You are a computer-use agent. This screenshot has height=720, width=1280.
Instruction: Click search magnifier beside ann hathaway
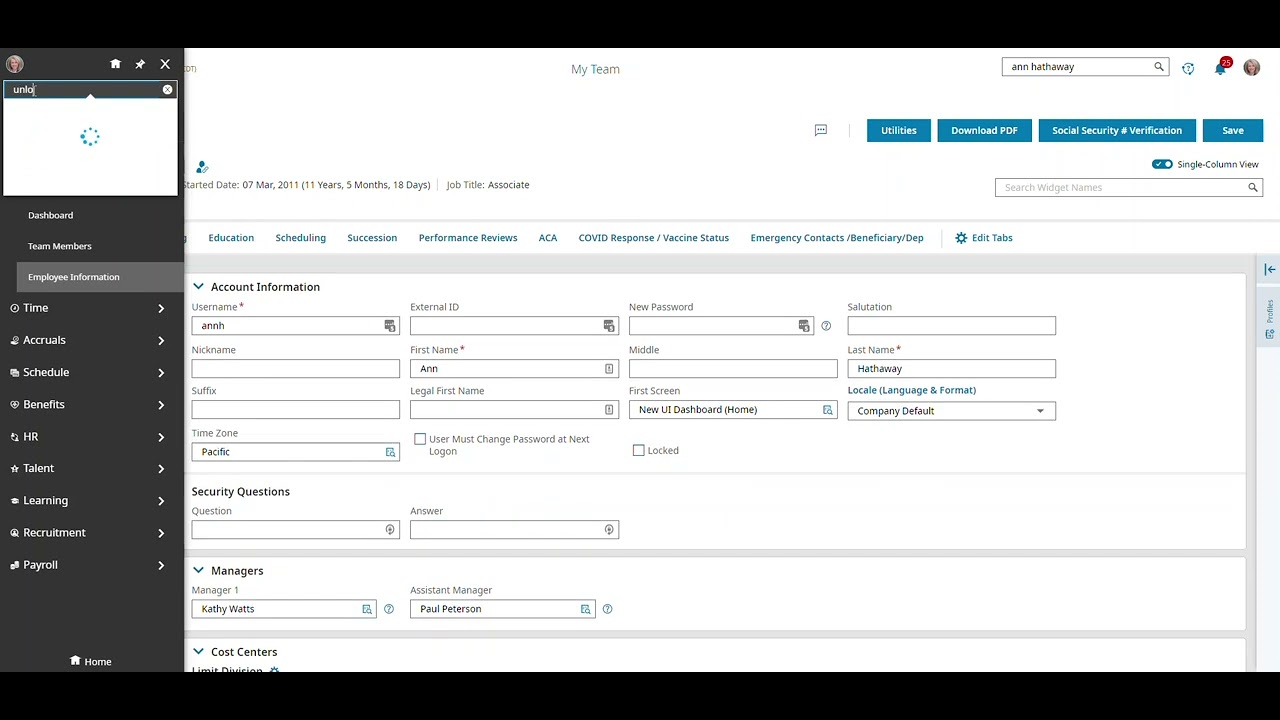click(1159, 67)
